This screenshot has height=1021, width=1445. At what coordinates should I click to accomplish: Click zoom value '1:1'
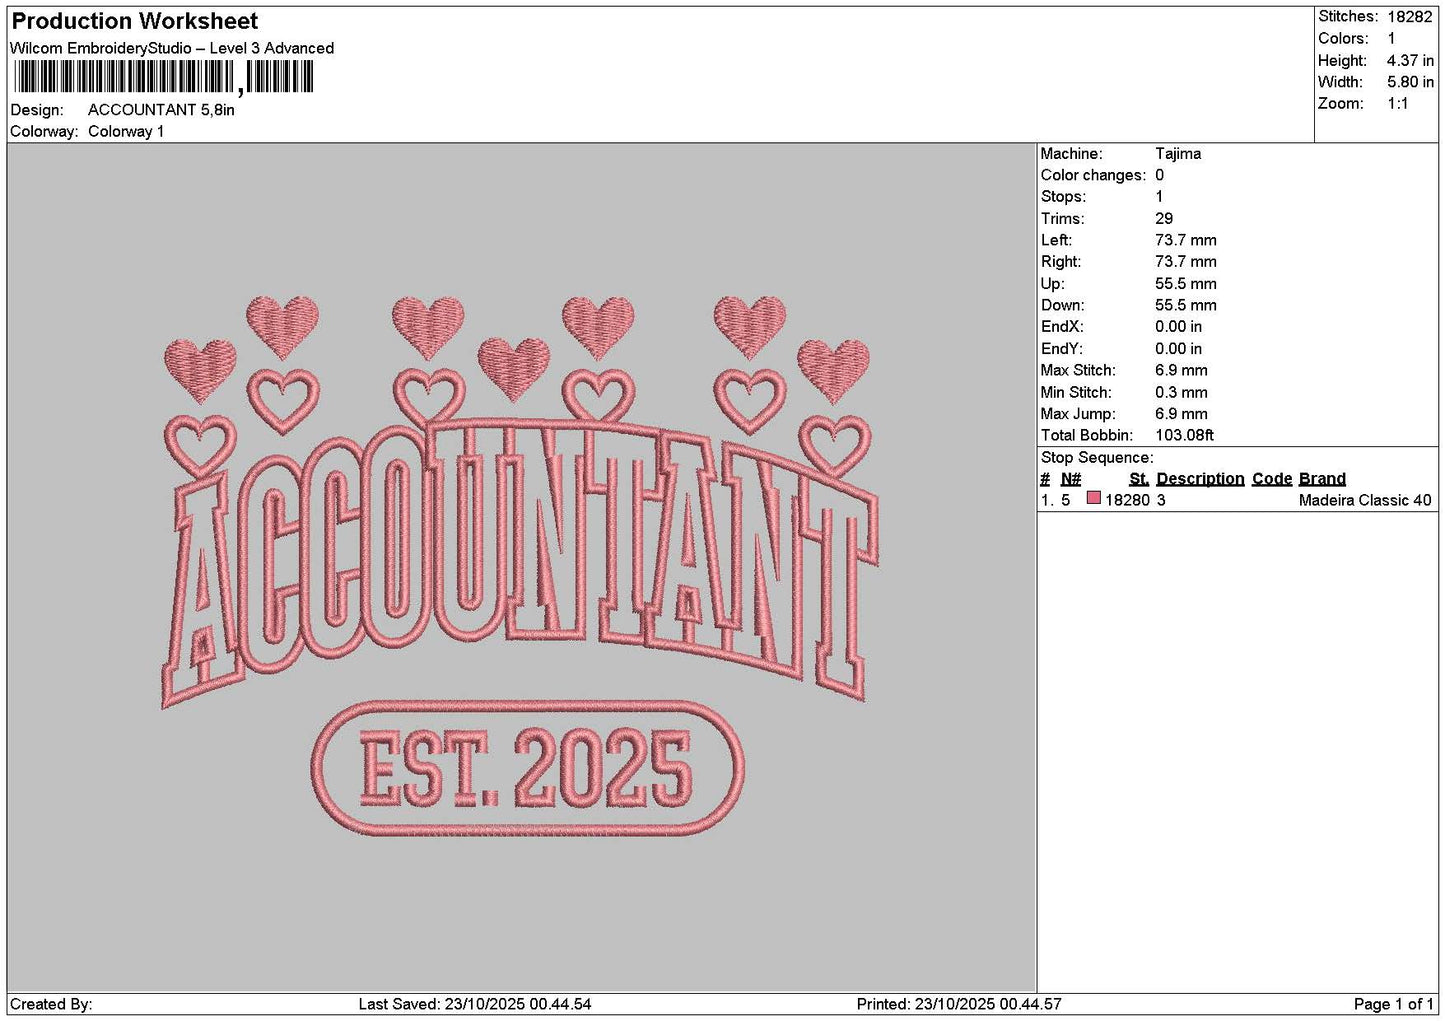[1397, 104]
